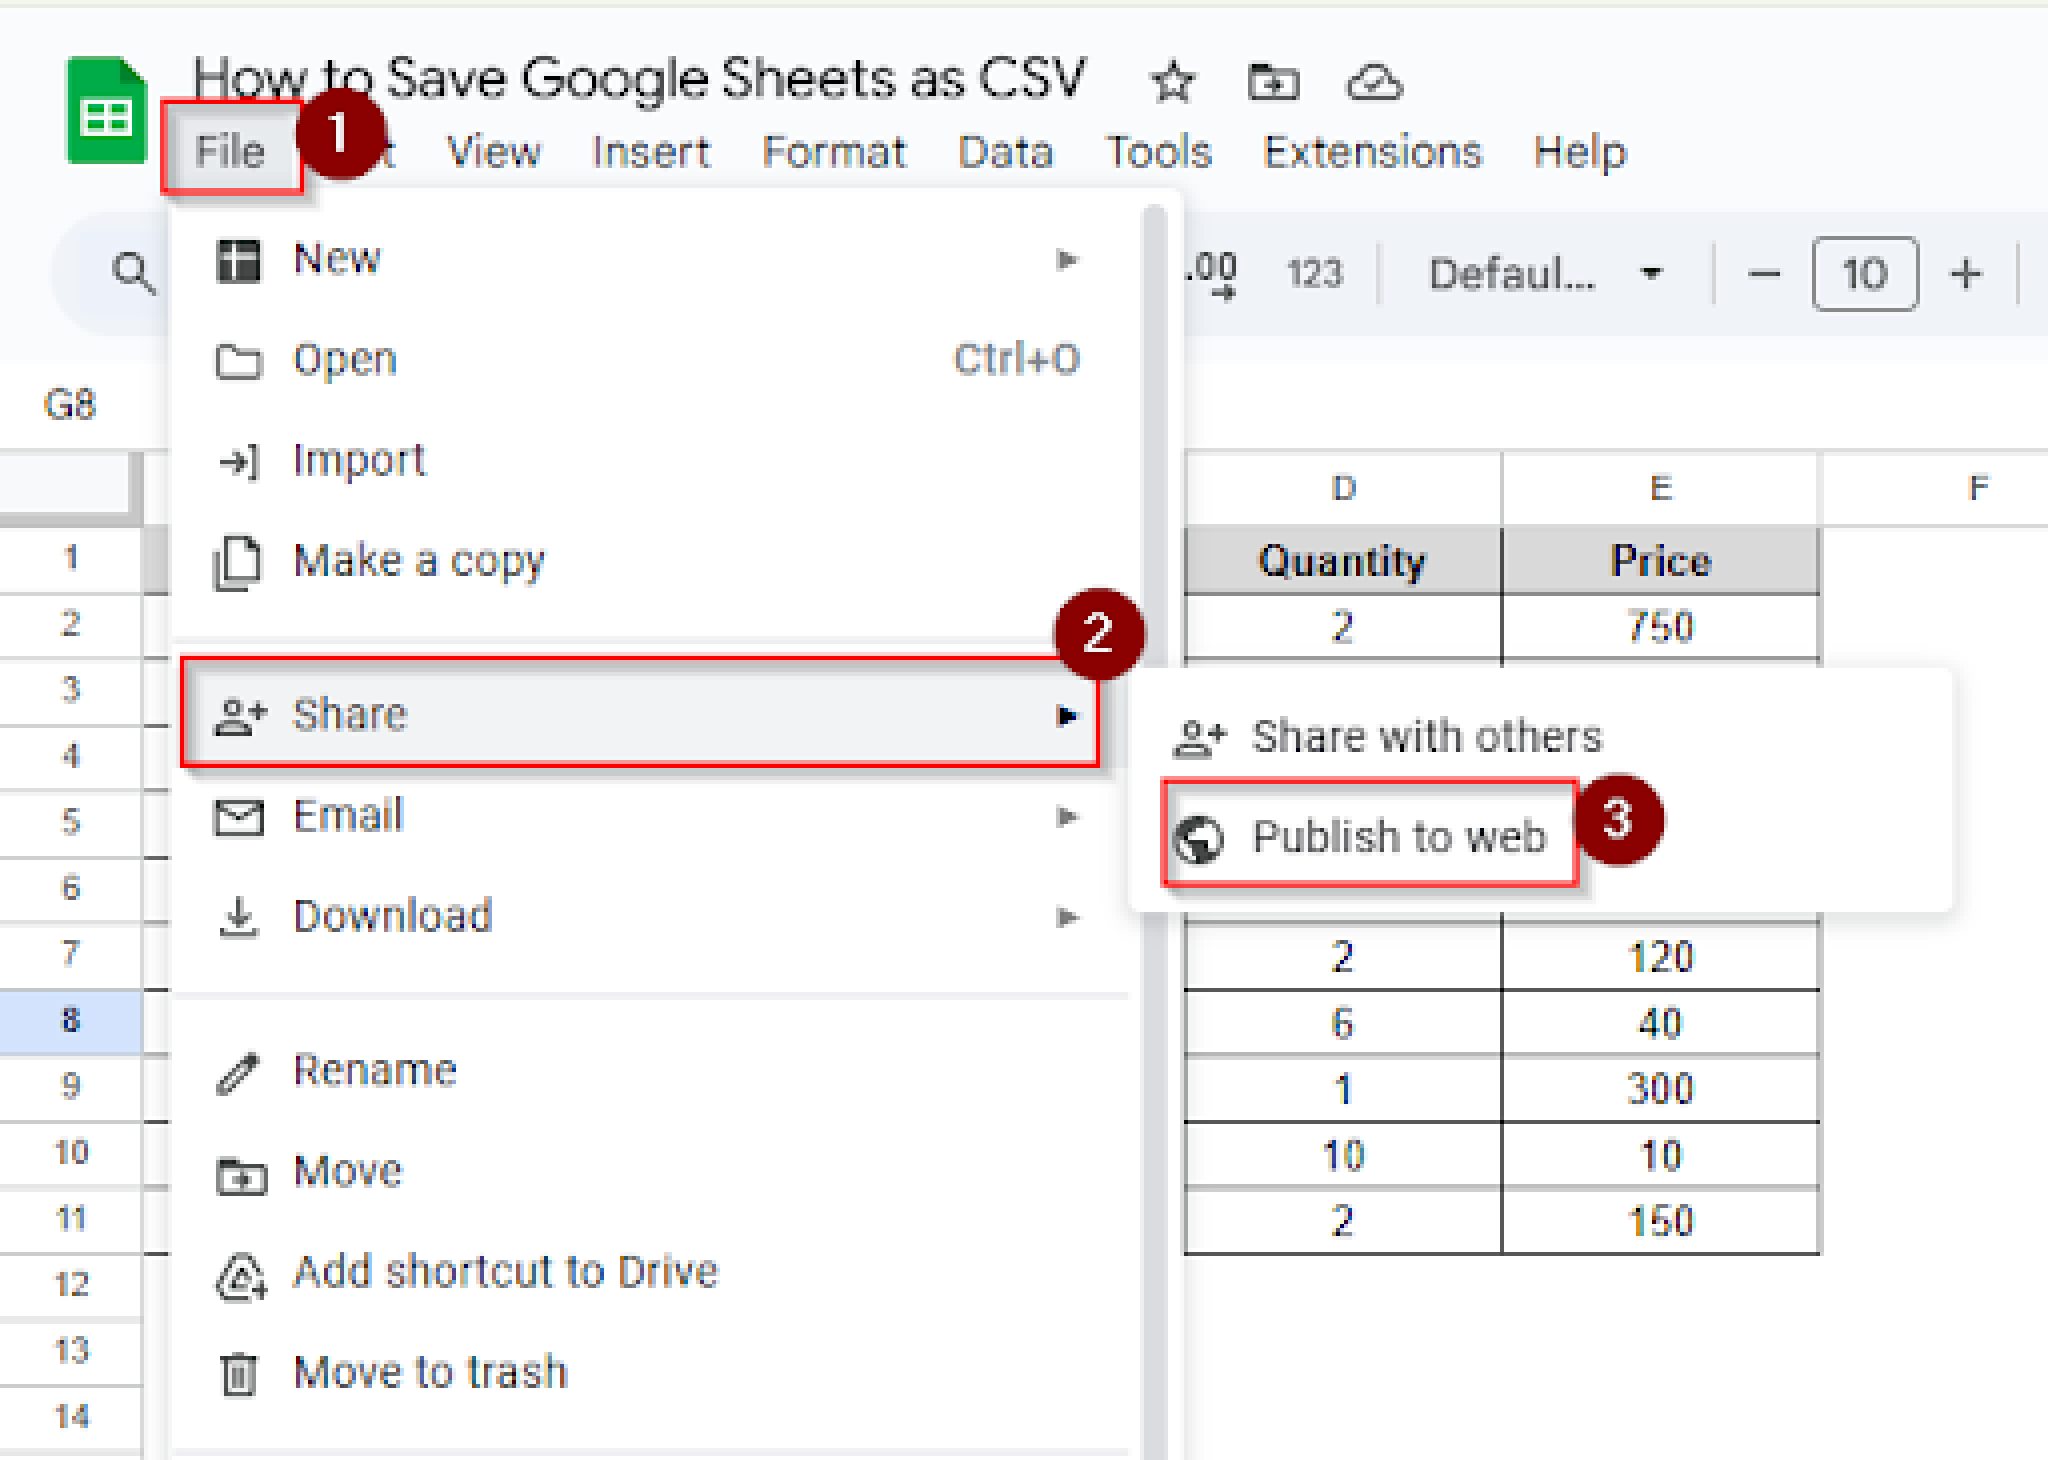The image size is (2048, 1460).
Task: Open the Default font dropdown
Action: (x=1540, y=274)
